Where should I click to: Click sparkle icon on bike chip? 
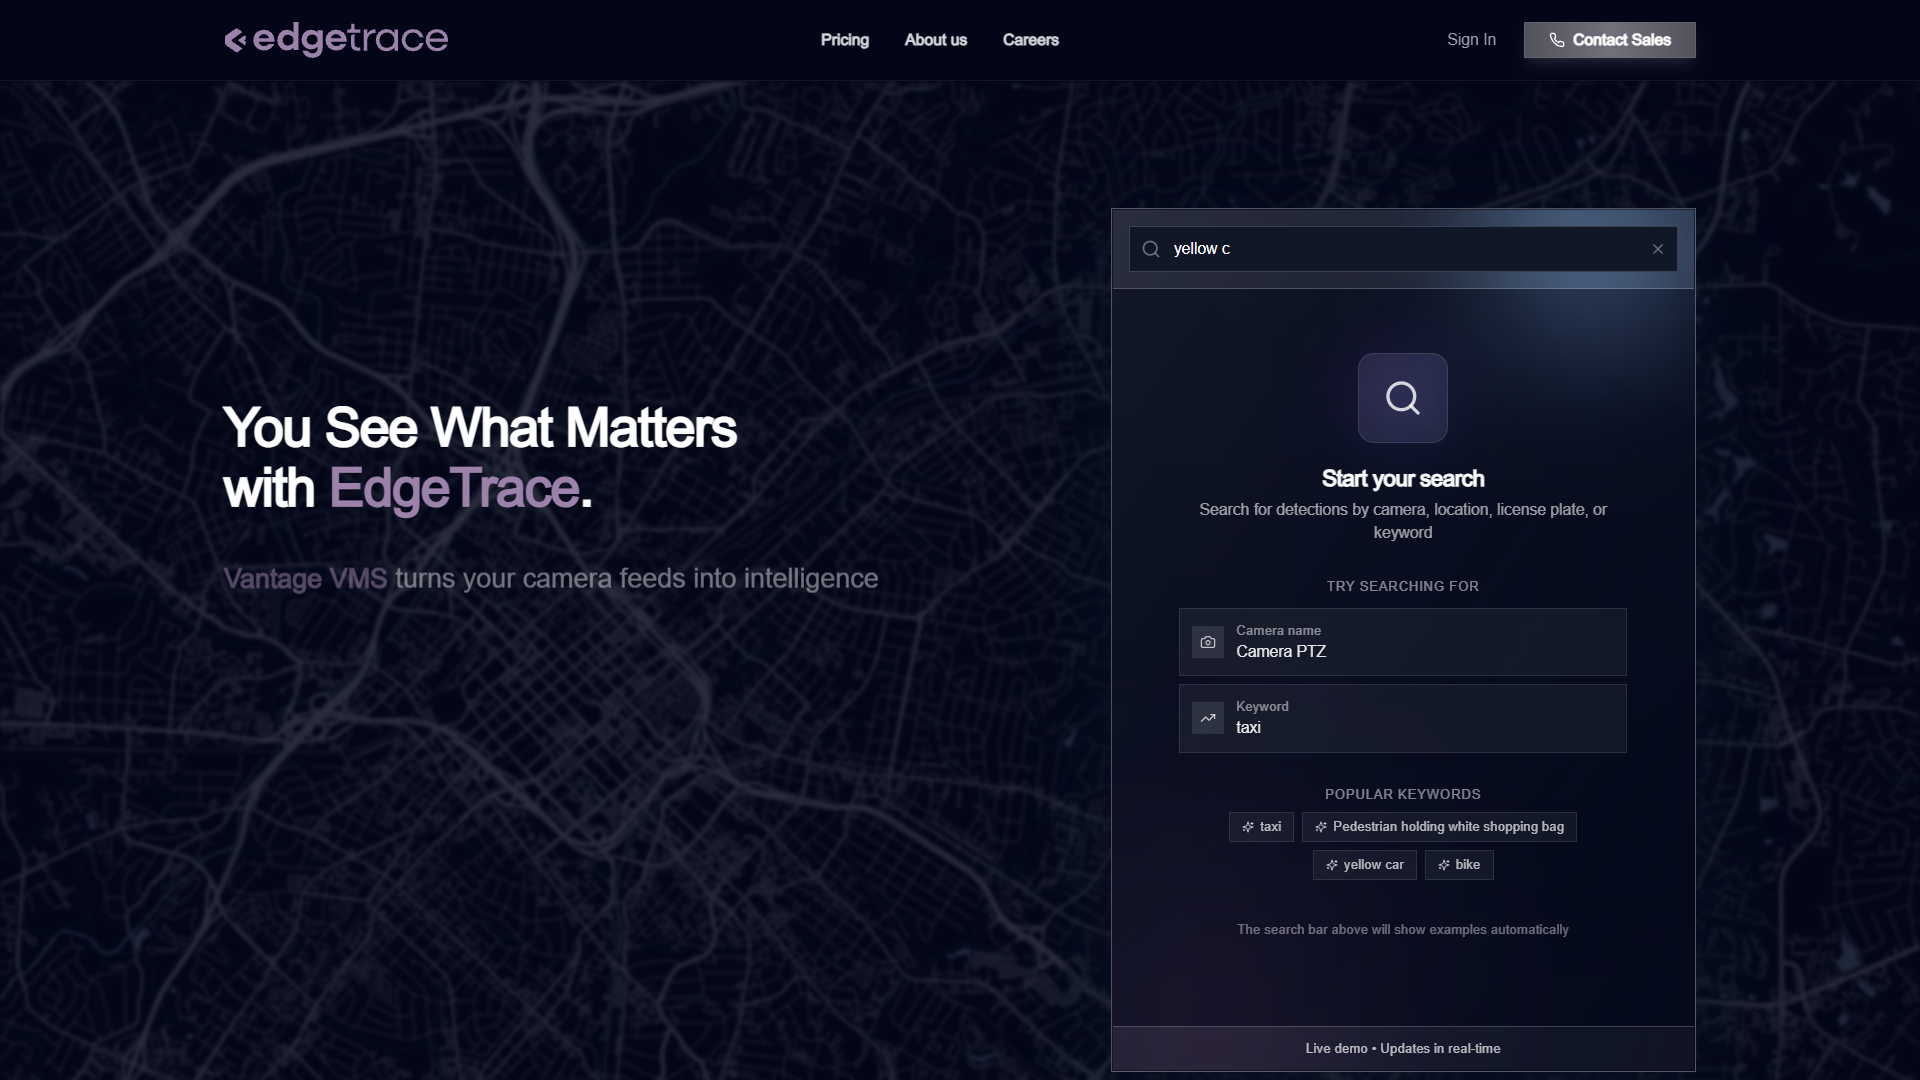click(x=1444, y=865)
